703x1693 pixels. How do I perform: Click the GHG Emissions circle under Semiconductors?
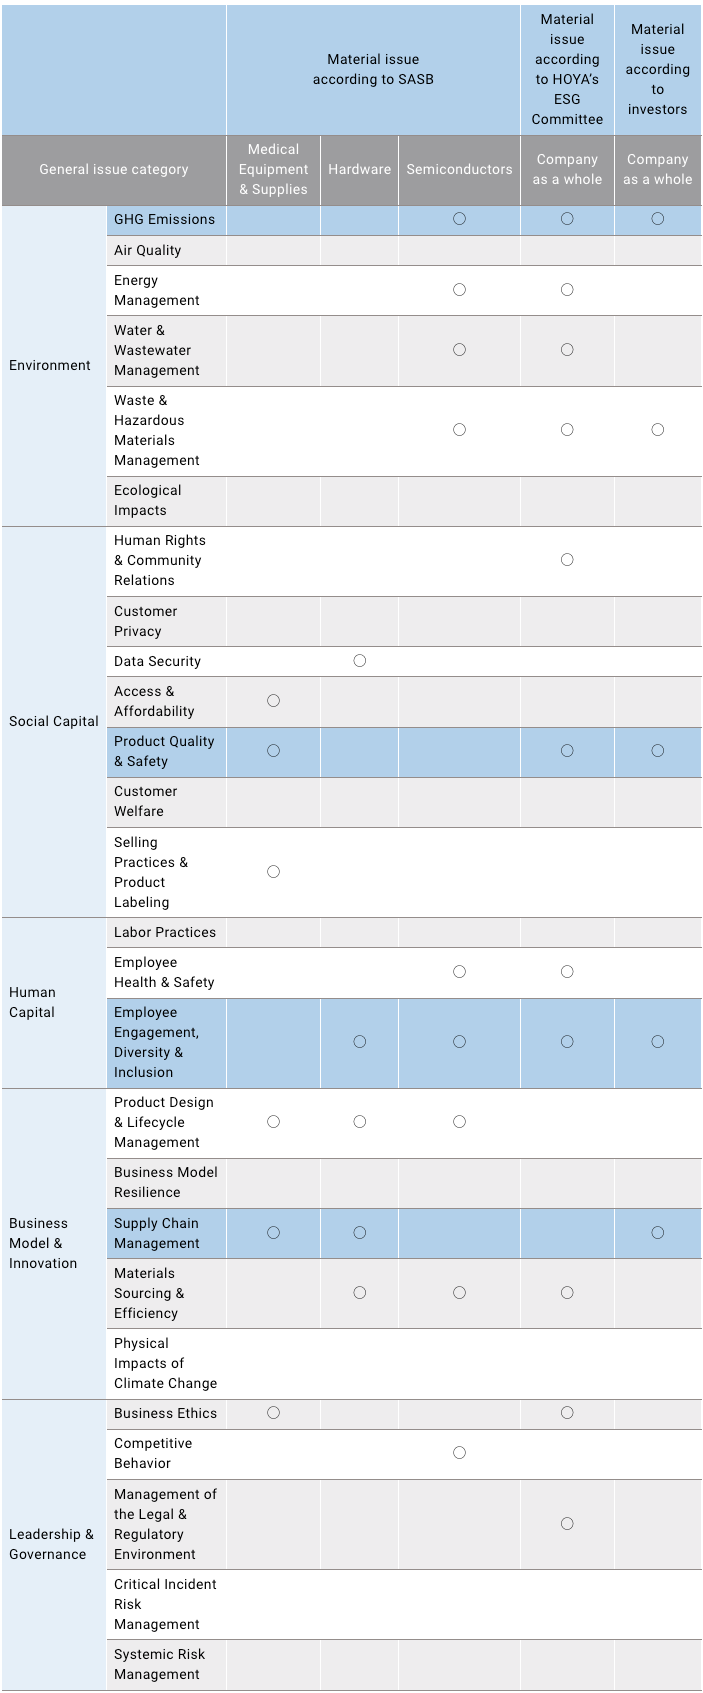[459, 219]
